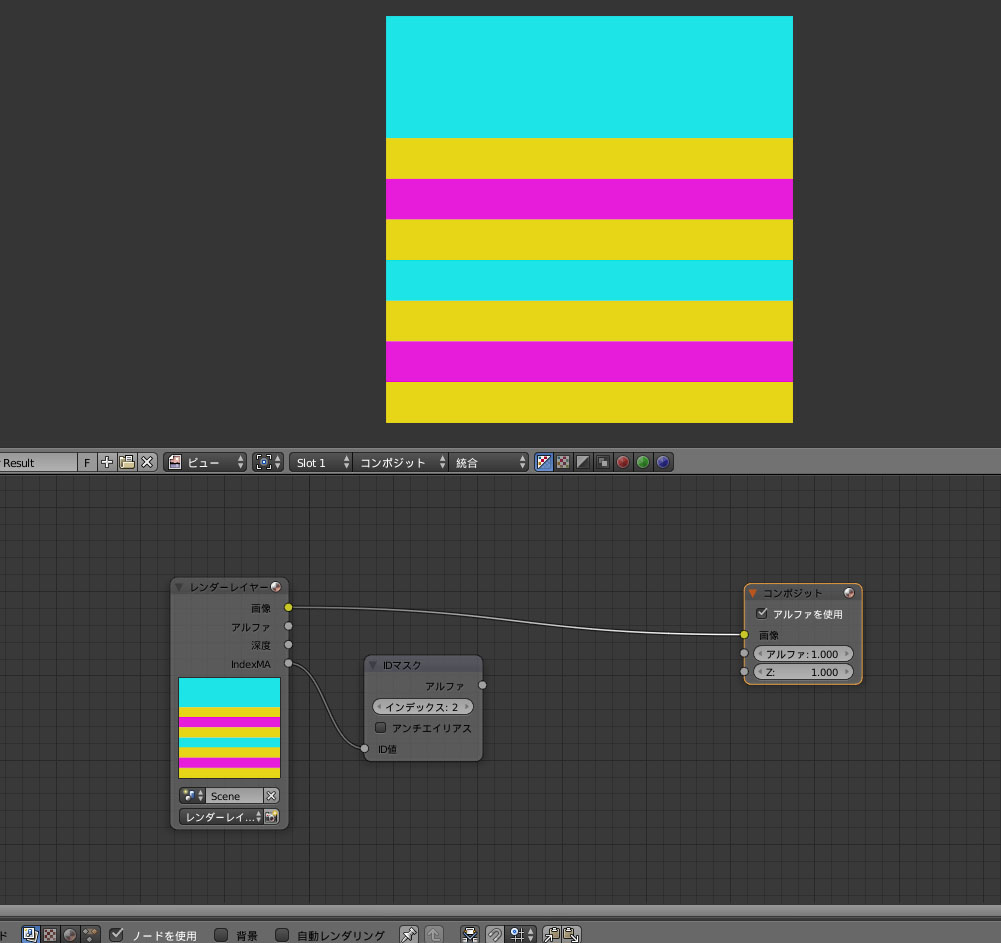Click right arrow of インデックス field
This screenshot has height=943, width=1001.
pyautogui.click(x=467, y=707)
